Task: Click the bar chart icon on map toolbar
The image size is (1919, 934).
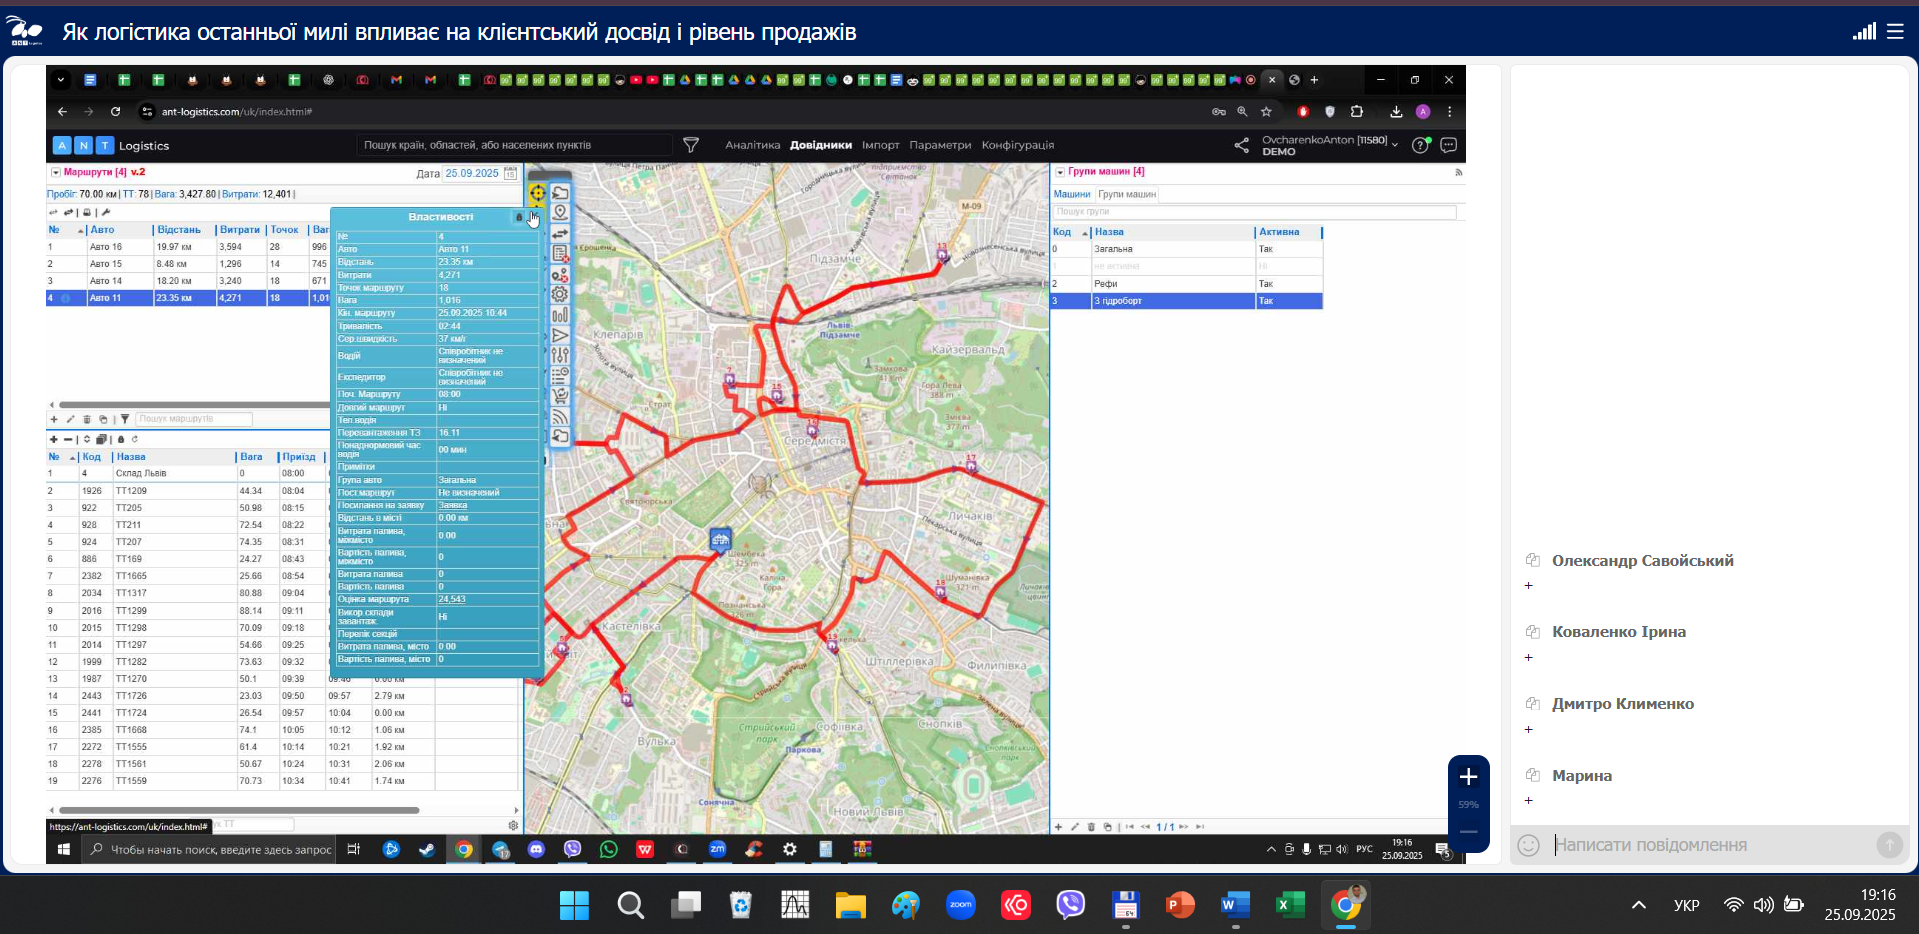Action: tap(560, 315)
